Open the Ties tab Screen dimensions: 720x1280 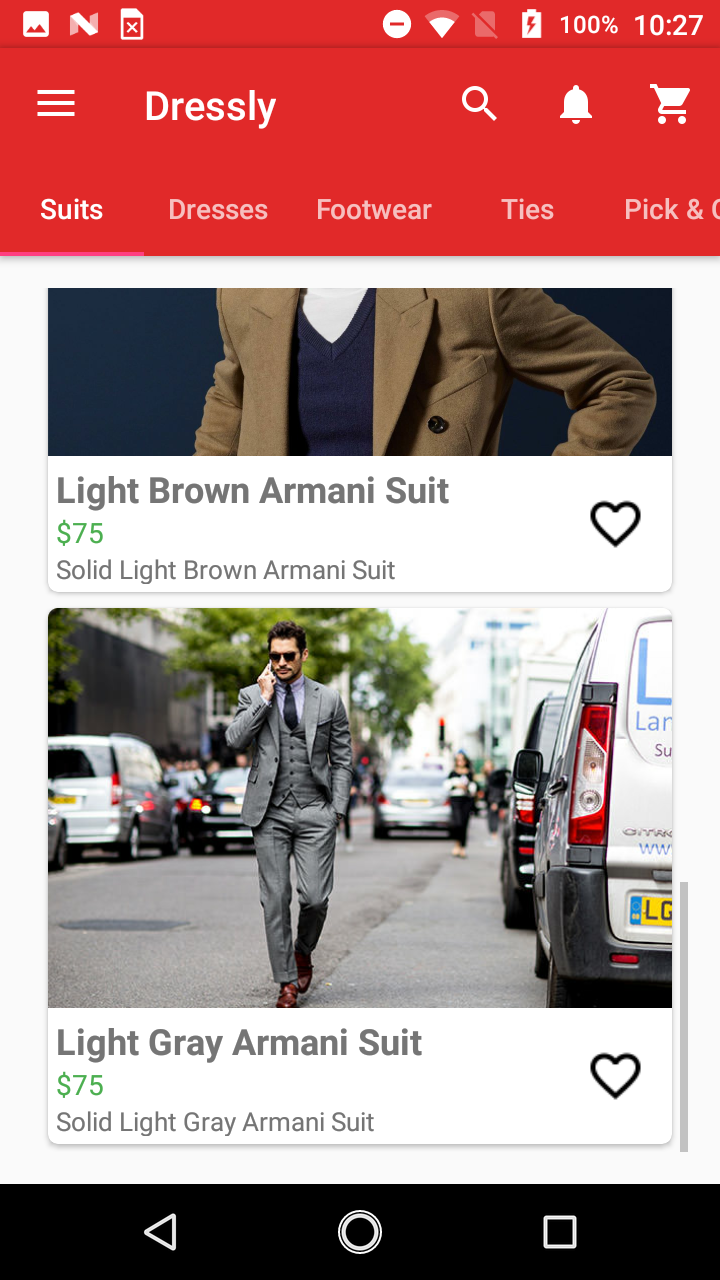527,209
